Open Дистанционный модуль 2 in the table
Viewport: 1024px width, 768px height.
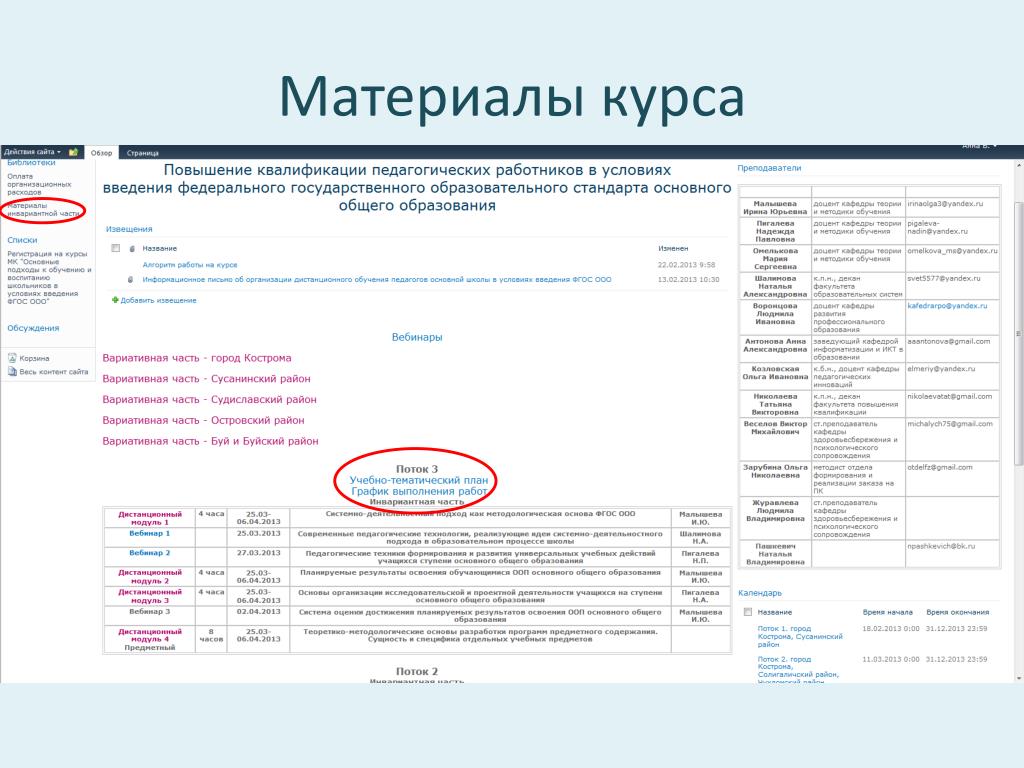pyautogui.click(x=150, y=577)
